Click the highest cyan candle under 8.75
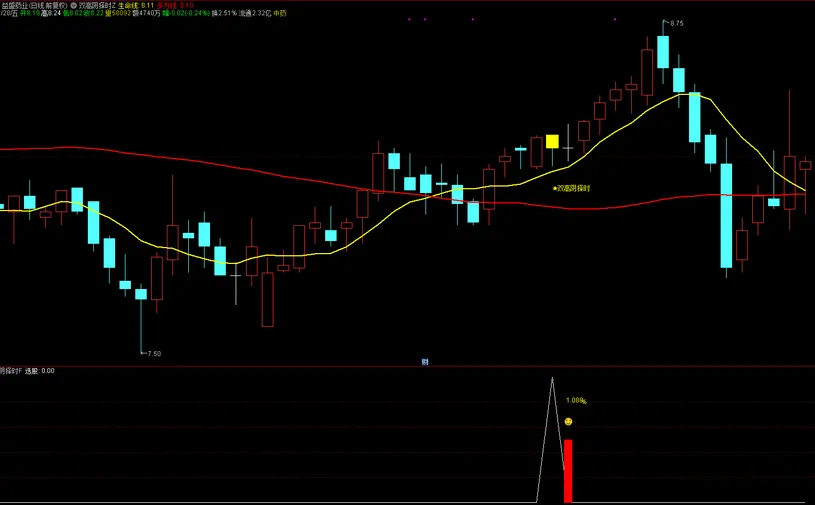This screenshot has height=505, width=815. (x=663, y=51)
